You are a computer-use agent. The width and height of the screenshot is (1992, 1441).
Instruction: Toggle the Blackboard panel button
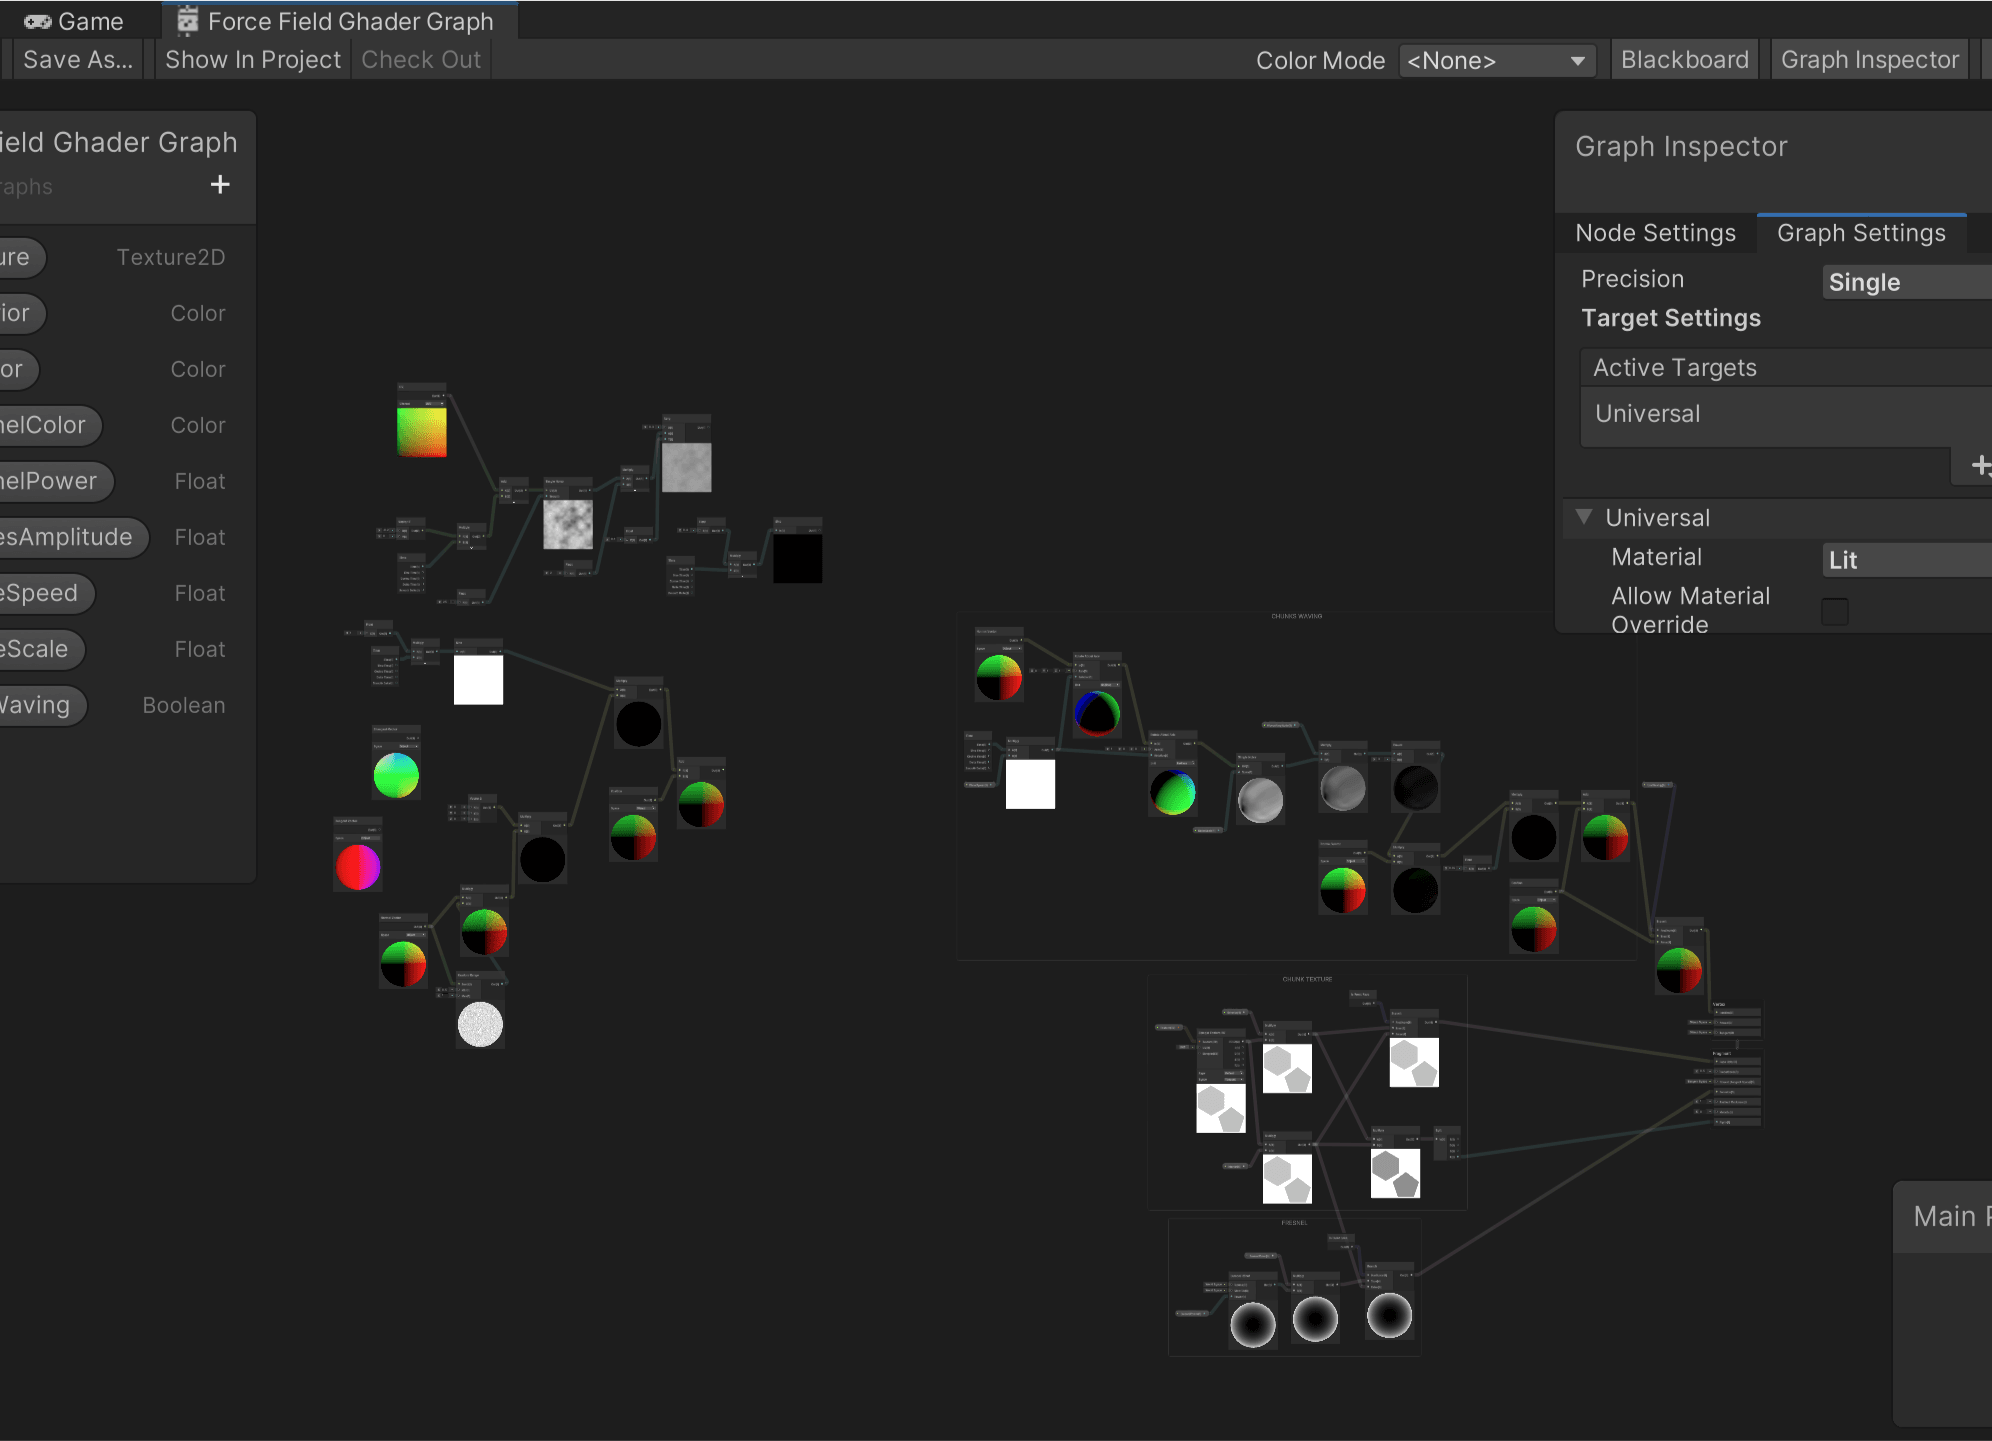(1684, 60)
